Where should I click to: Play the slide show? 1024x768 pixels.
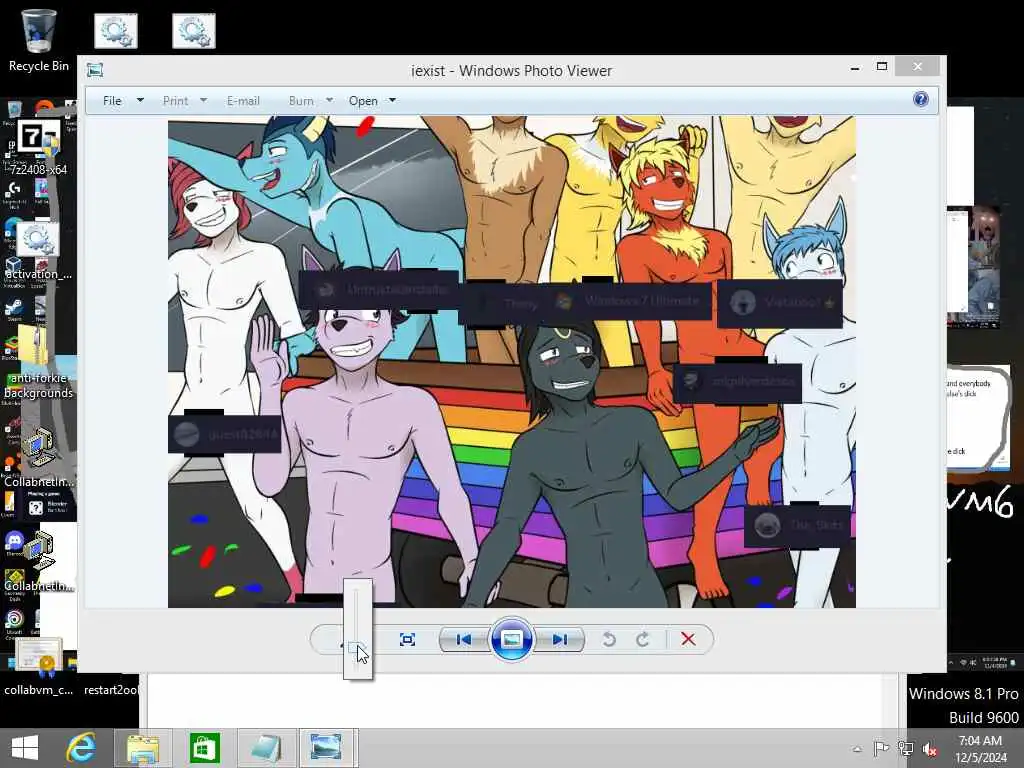pyautogui.click(x=511, y=639)
